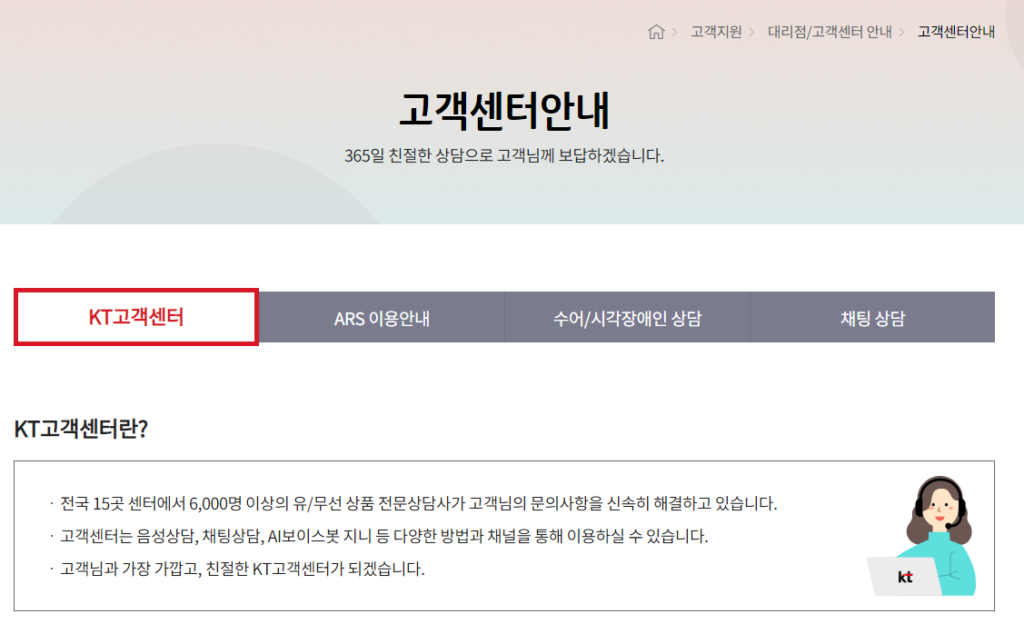Click the home icon in breadcrumb
This screenshot has height=624, width=1024.
656,31
